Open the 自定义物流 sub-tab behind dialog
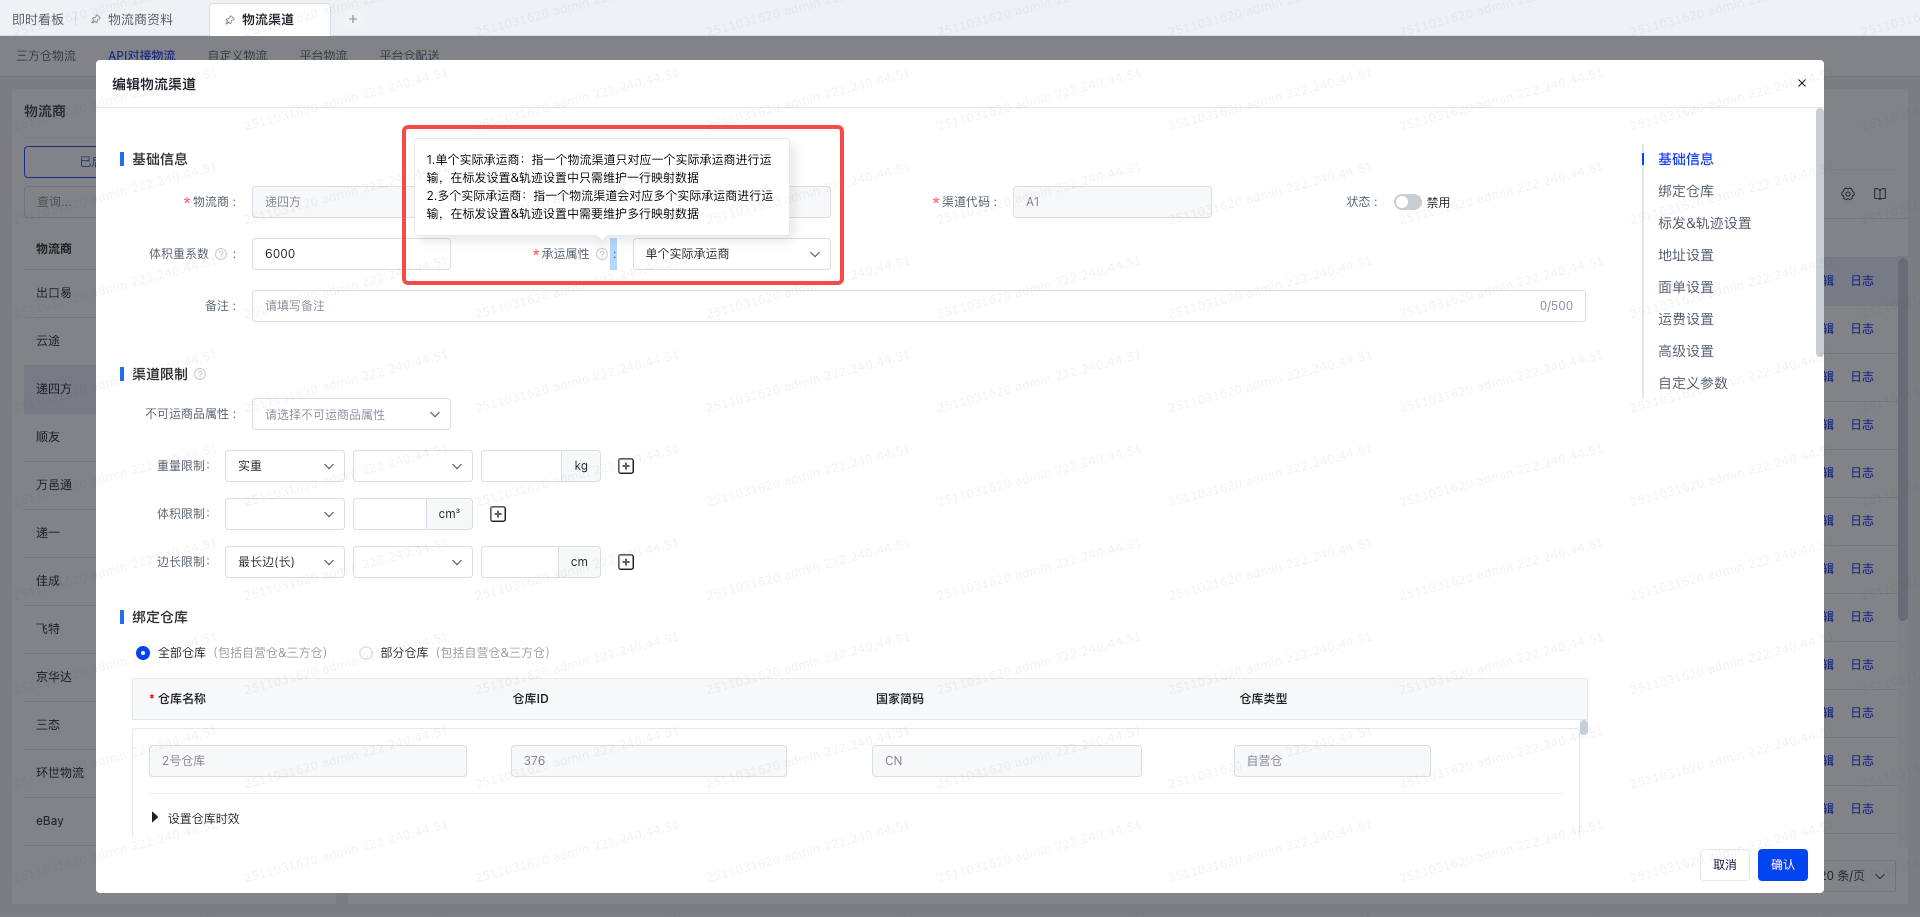This screenshot has height=917, width=1920. click(x=238, y=55)
